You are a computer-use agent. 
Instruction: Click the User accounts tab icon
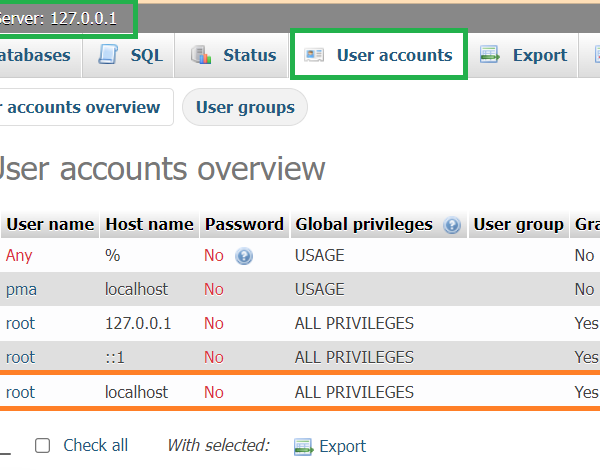(x=314, y=56)
